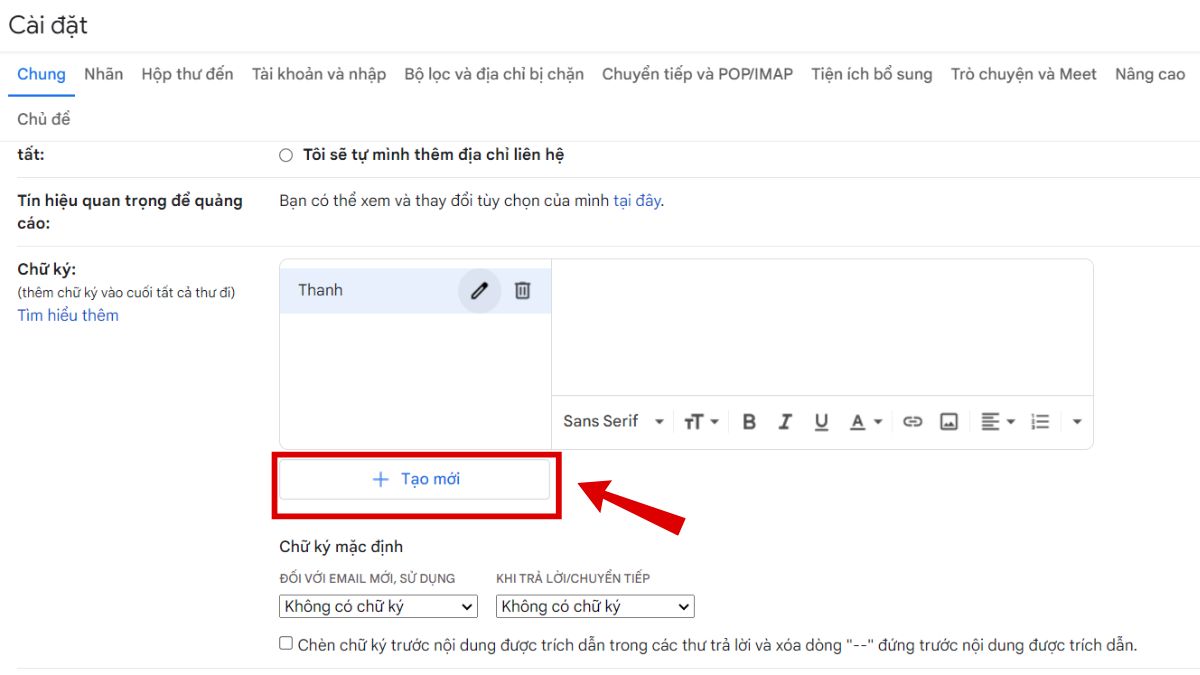1200x675 pixels.
Task: Open the Chủ đề tab
Action: tap(44, 119)
